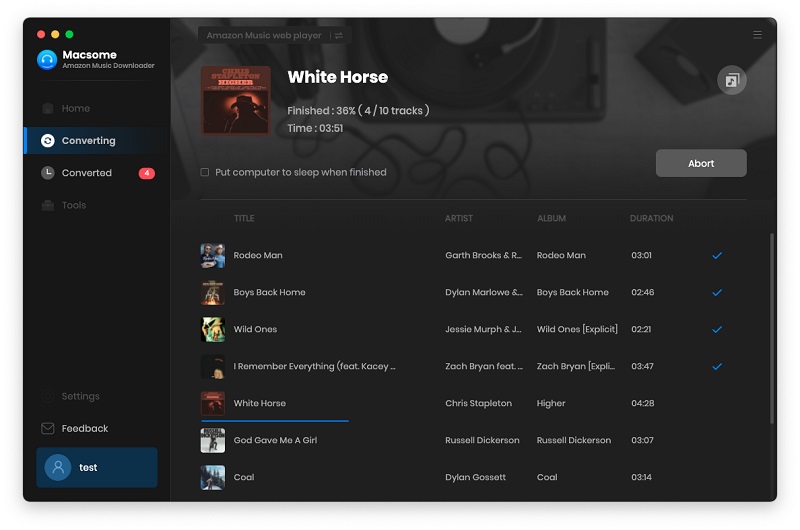Click the Finished 36% status text

point(358,110)
